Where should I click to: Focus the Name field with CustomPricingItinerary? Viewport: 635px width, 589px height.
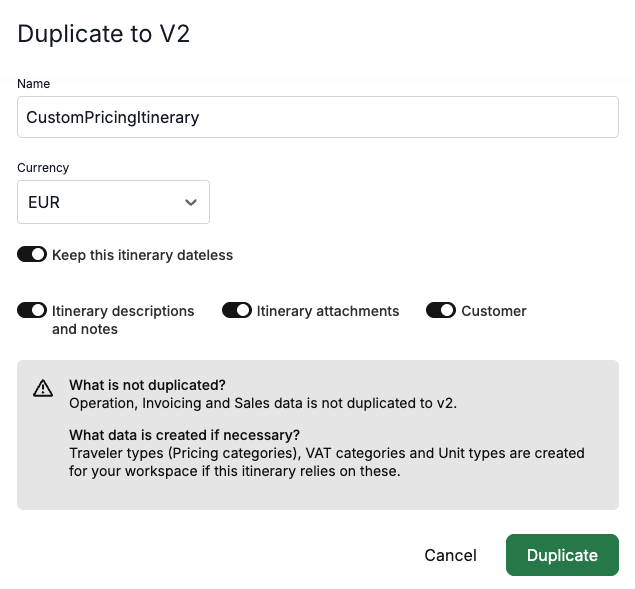click(x=318, y=117)
